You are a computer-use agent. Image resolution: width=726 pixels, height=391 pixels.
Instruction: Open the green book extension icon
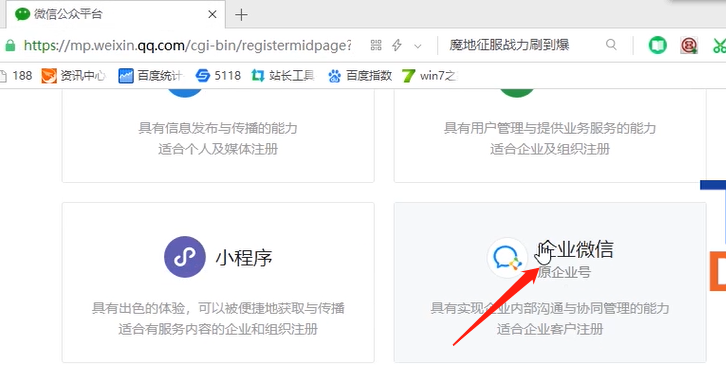tap(657, 45)
